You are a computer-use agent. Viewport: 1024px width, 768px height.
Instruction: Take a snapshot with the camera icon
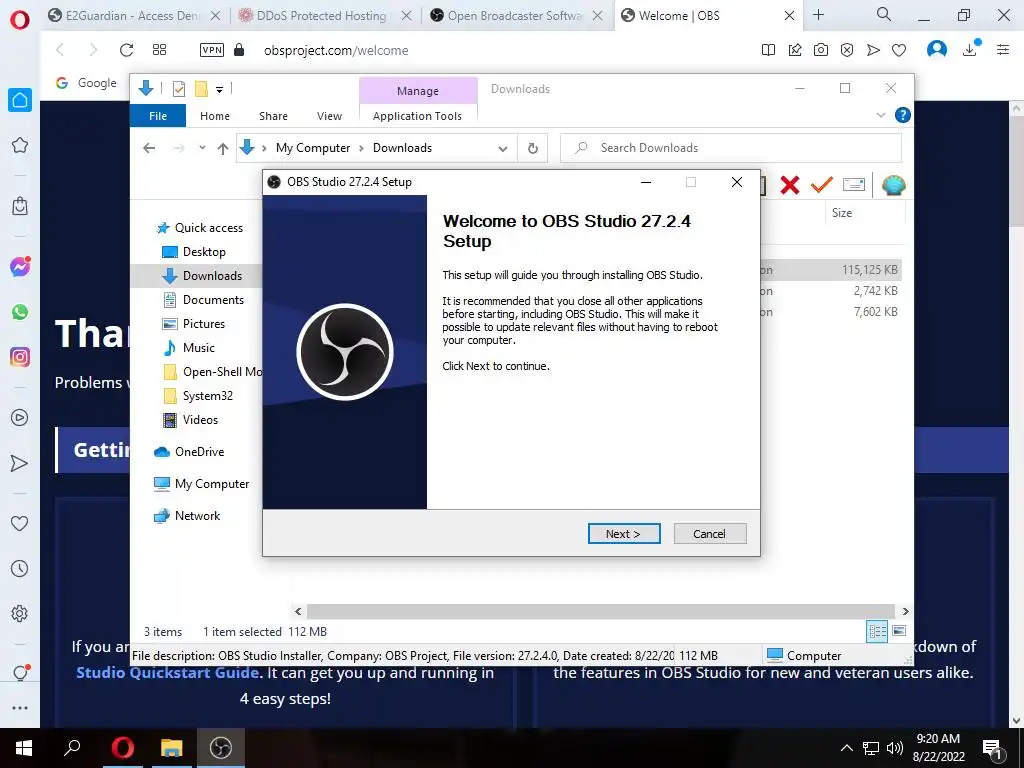[821, 50]
